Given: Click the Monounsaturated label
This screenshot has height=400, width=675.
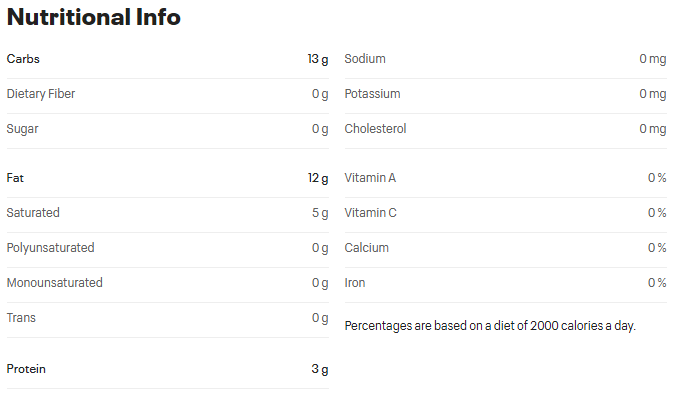Looking at the screenshot, I should 55,283.
